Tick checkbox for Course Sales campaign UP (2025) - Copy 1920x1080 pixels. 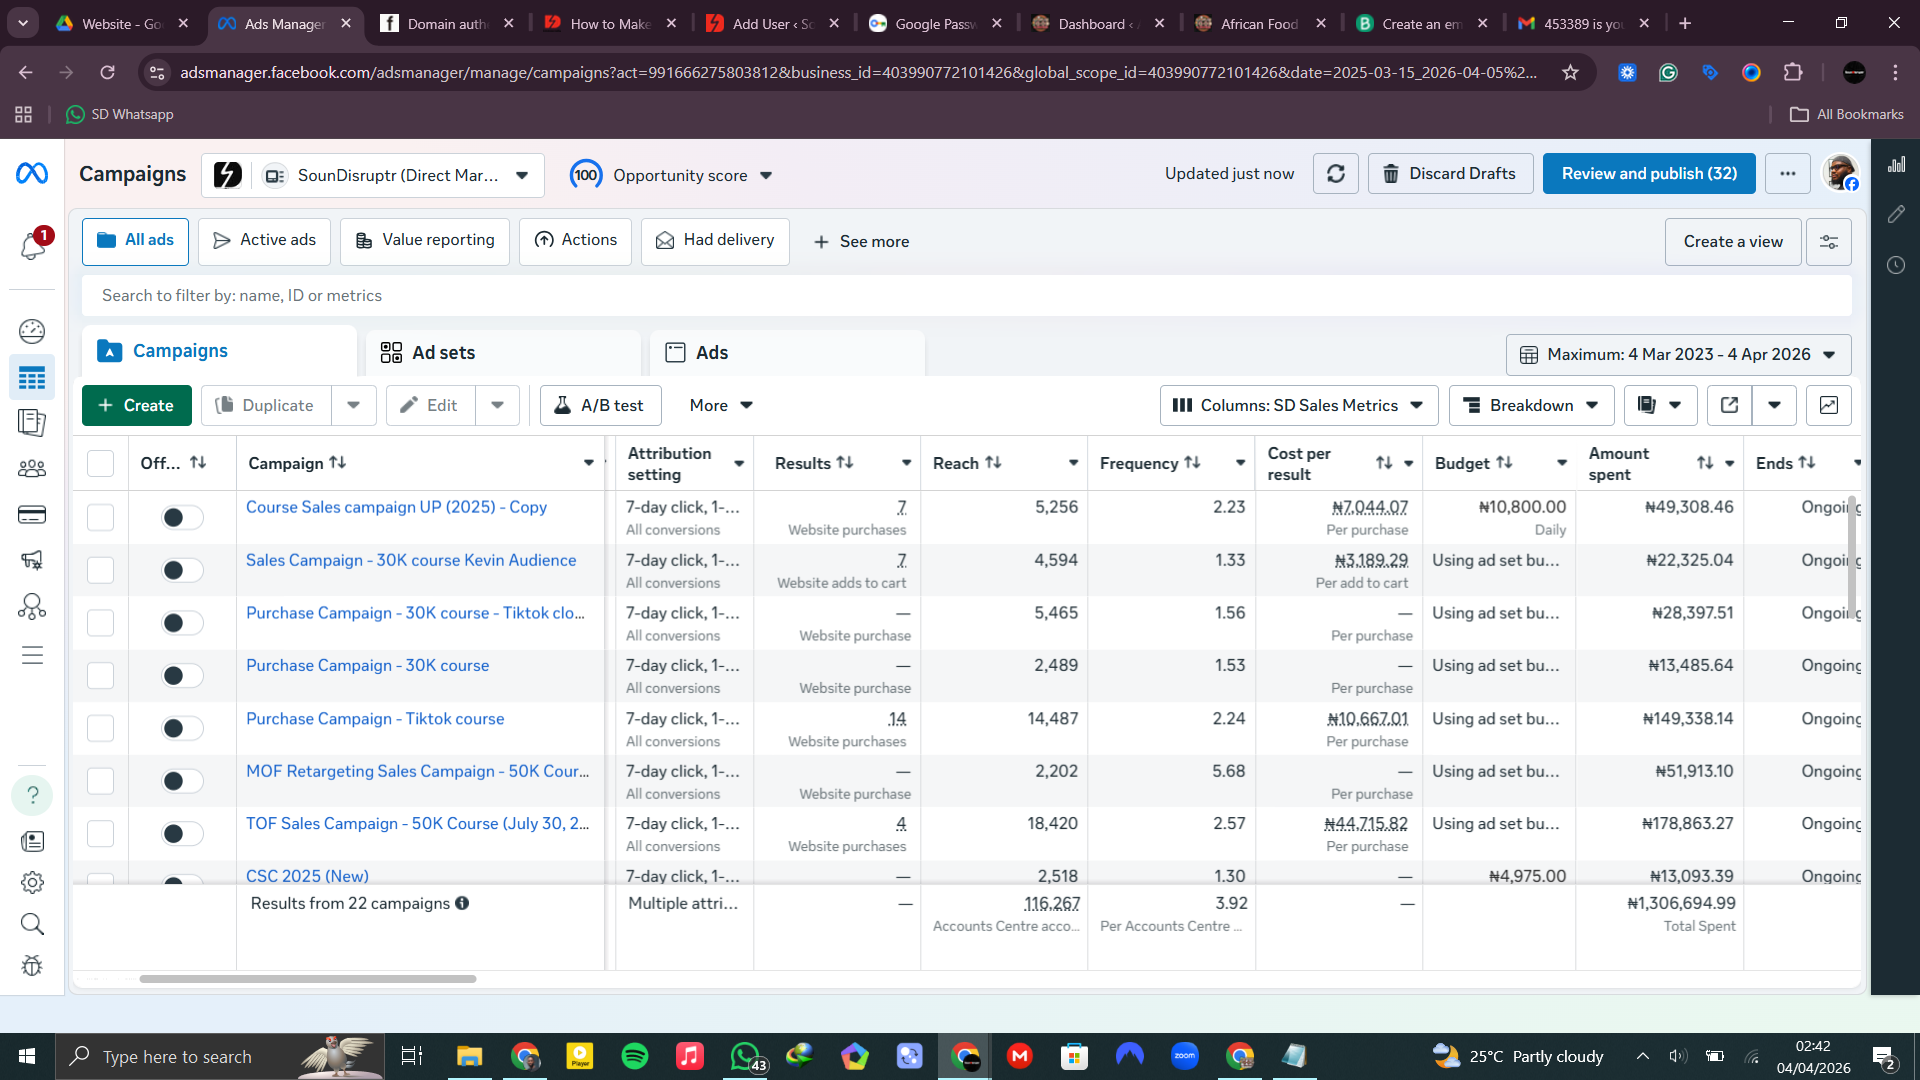pos(100,517)
